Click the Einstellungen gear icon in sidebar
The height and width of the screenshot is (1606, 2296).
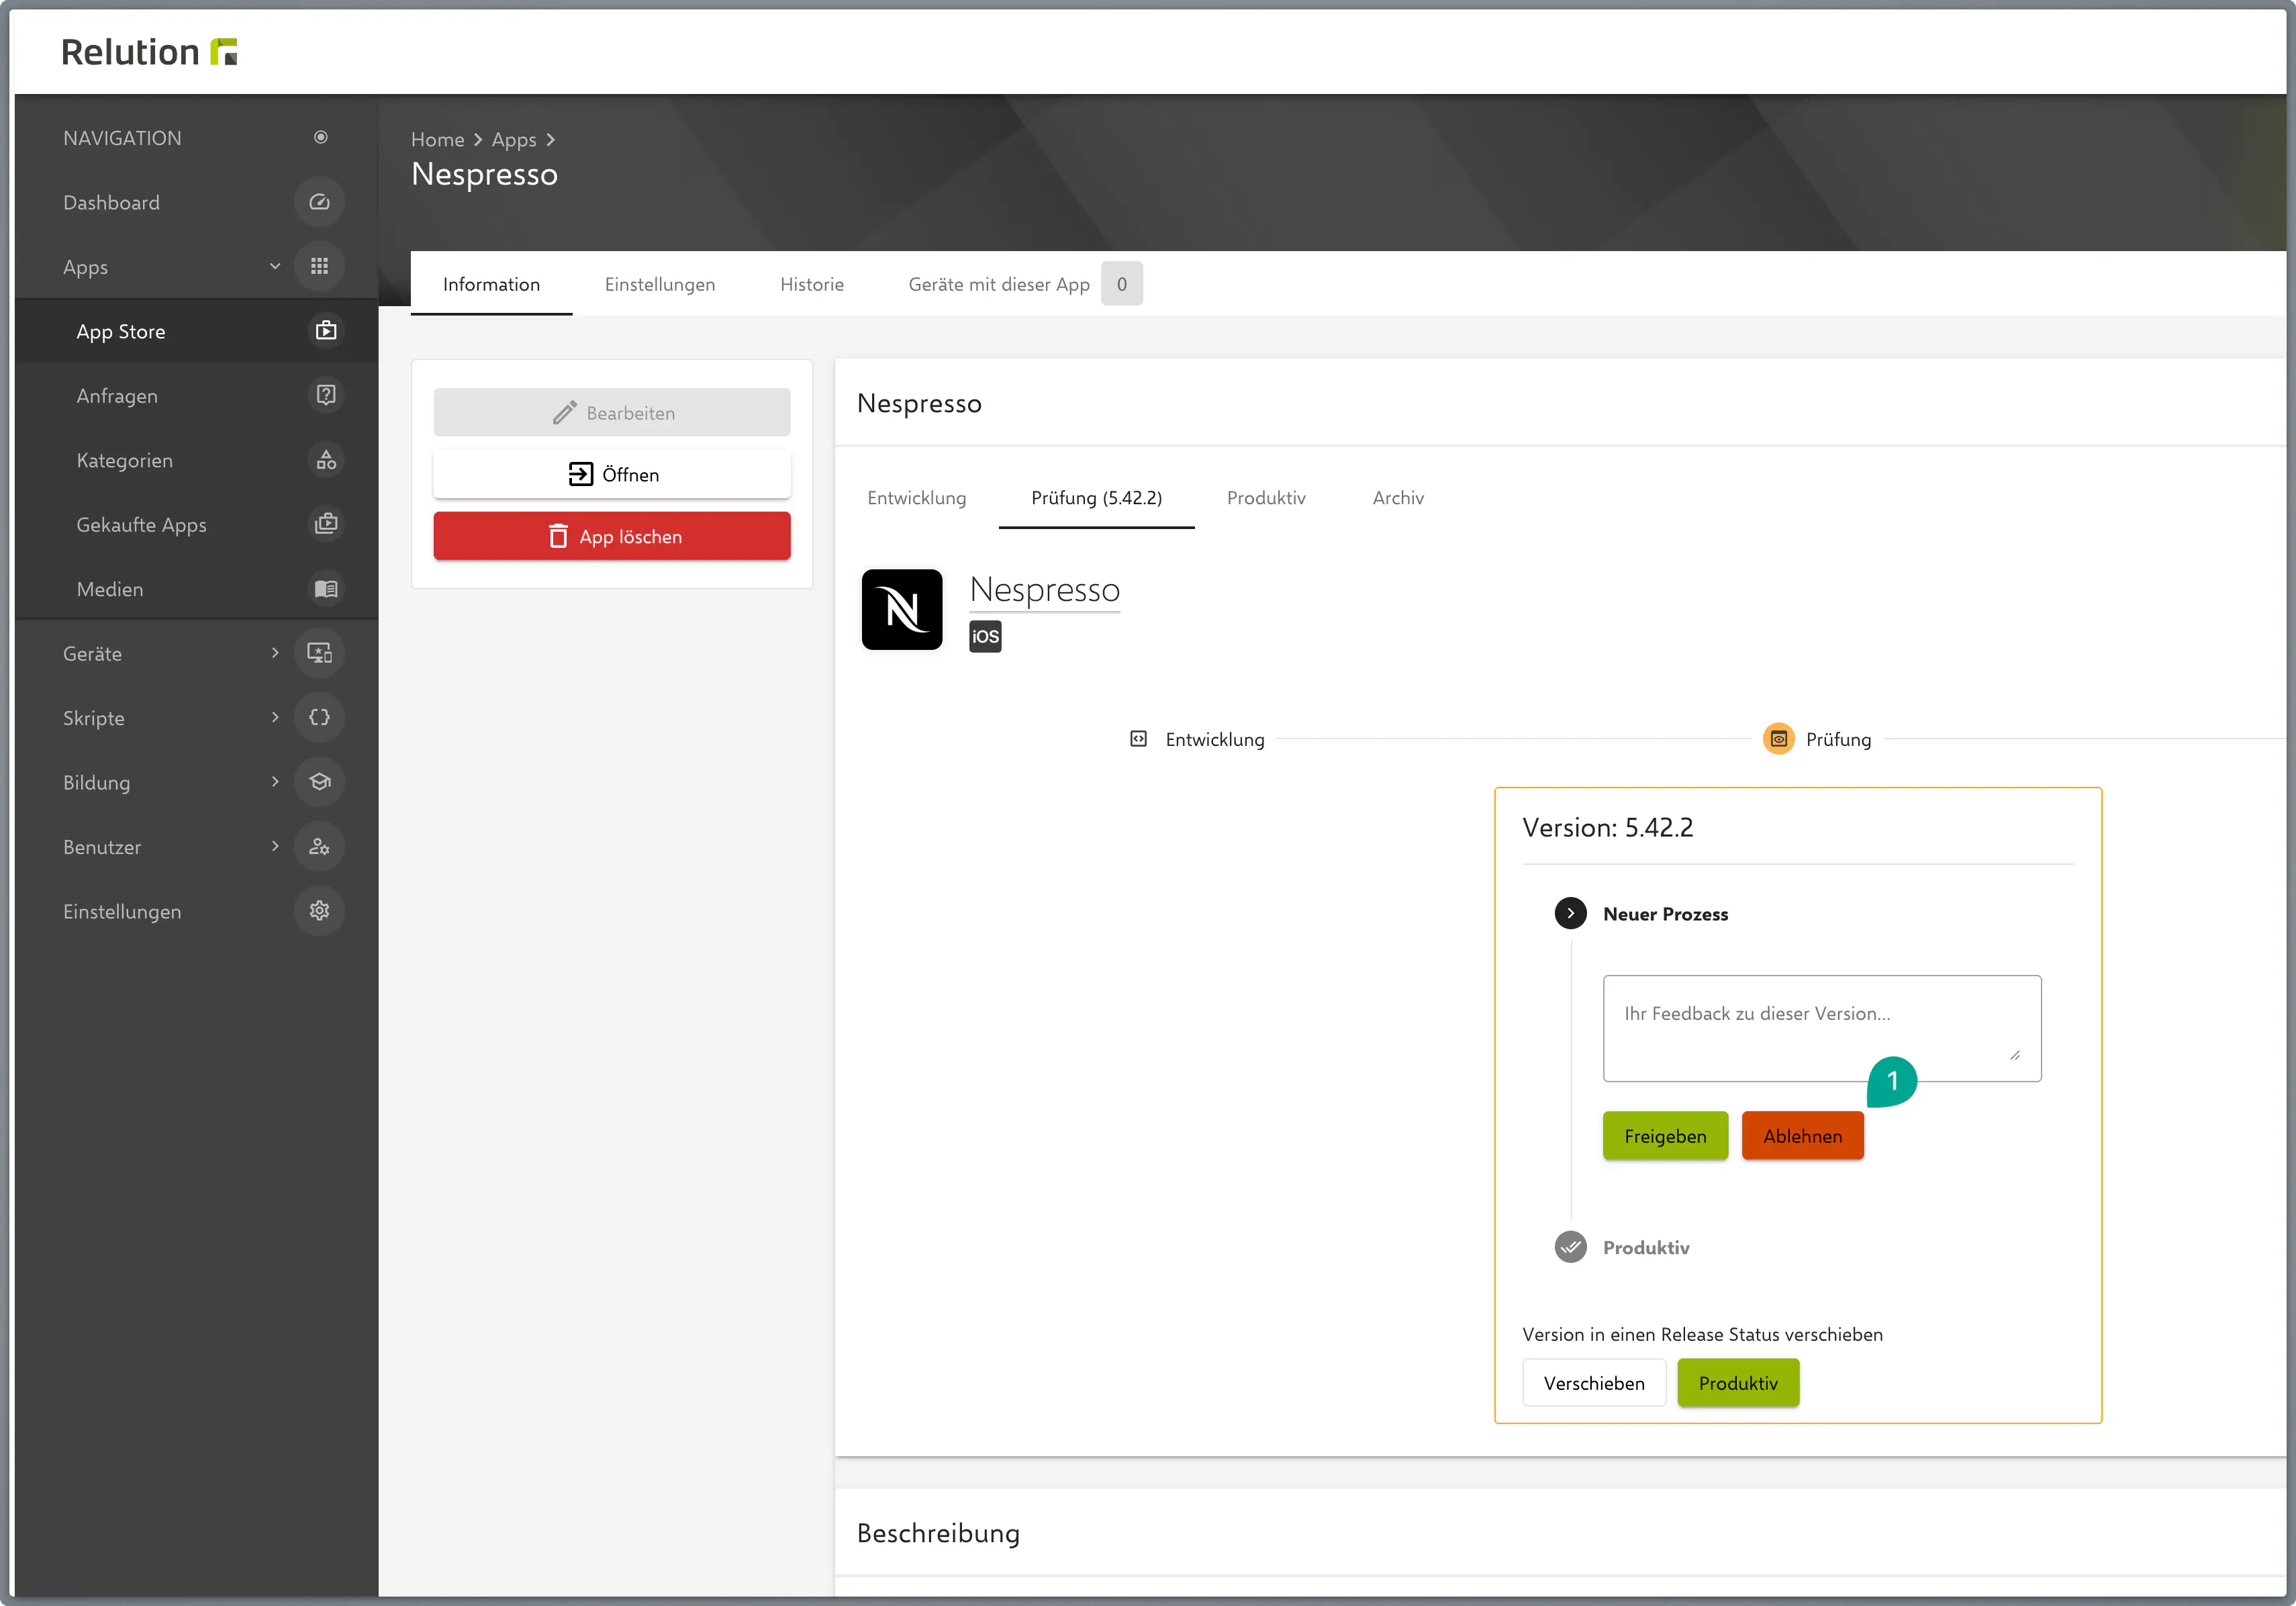coord(319,911)
